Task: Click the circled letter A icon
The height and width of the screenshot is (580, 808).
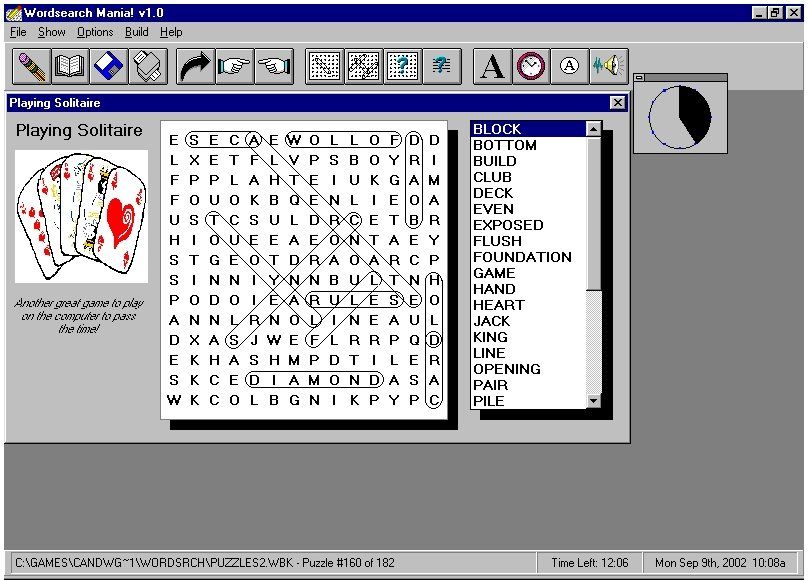Action: (570, 66)
